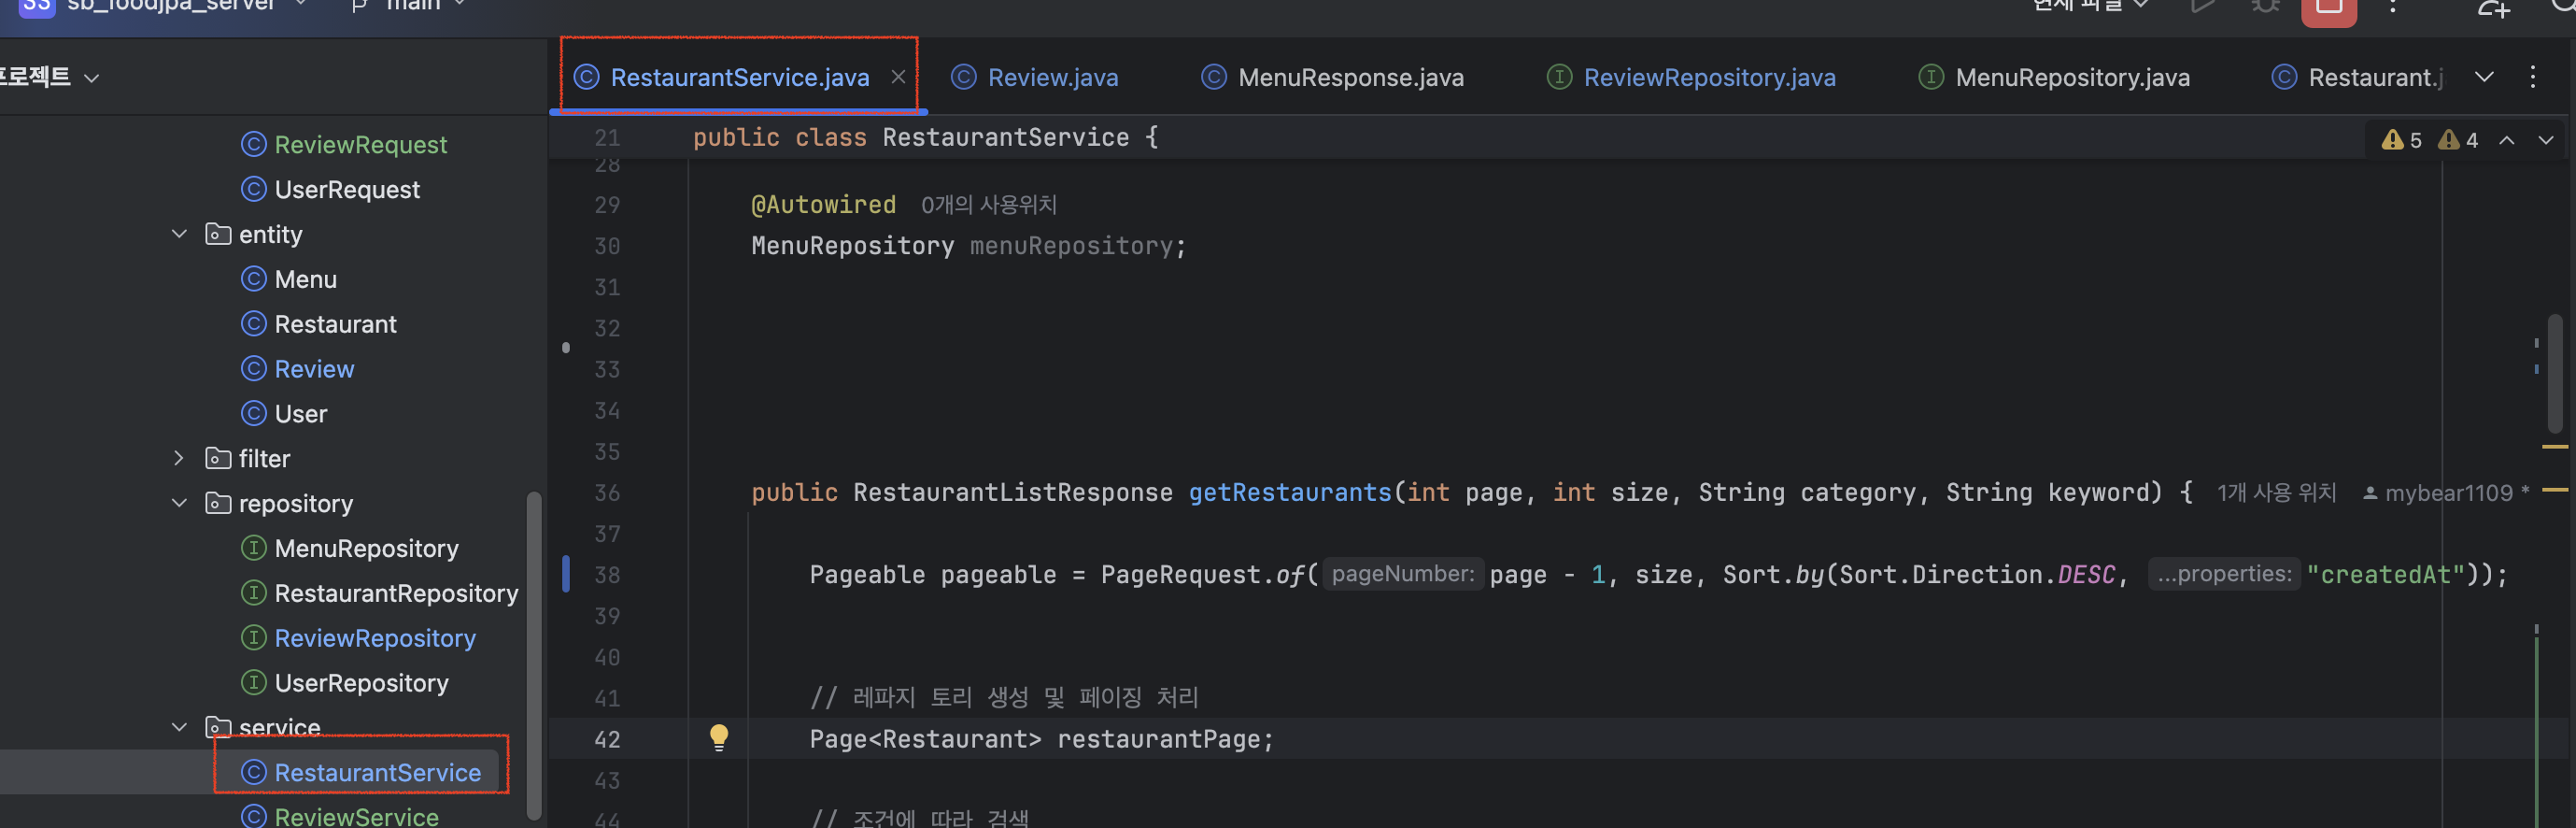2576x828 pixels.
Task: Click line number 38 in the gutter
Action: coord(607,575)
